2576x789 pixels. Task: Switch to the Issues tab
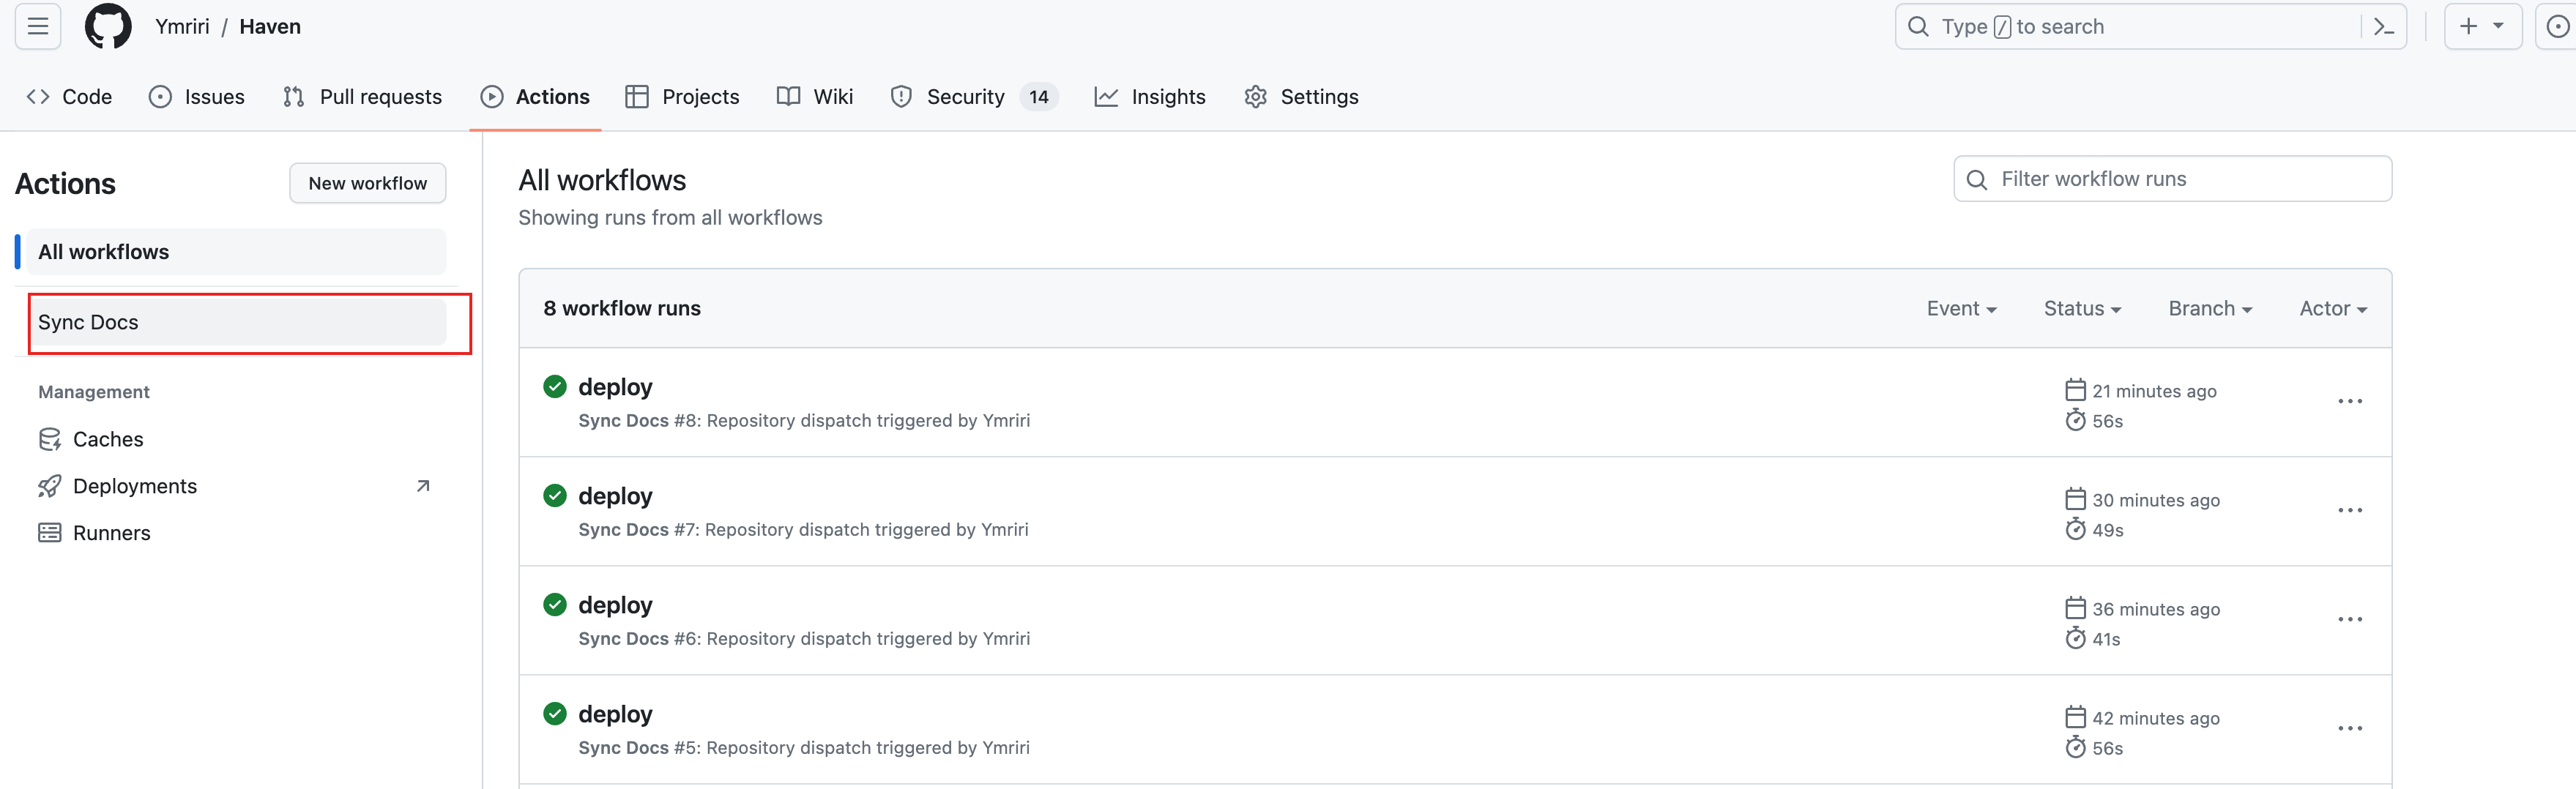coord(197,97)
